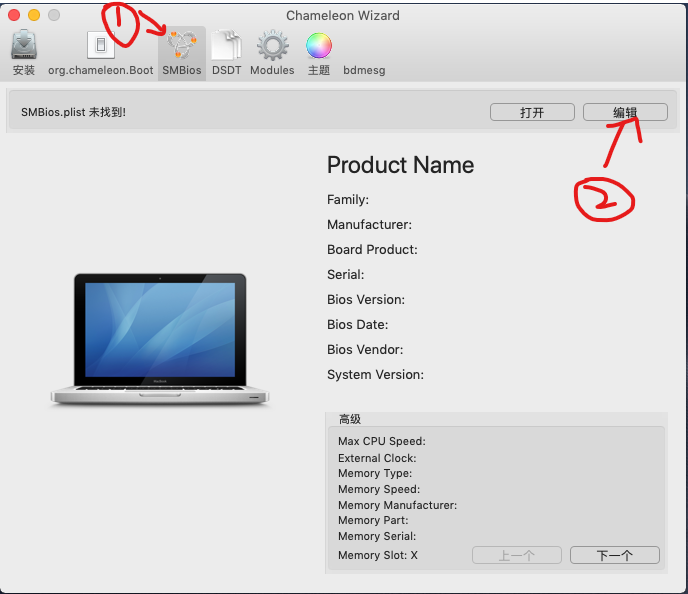Select the SMBios toolbar icon
This screenshot has height=594, width=688.
pyautogui.click(x=182, y=45)
